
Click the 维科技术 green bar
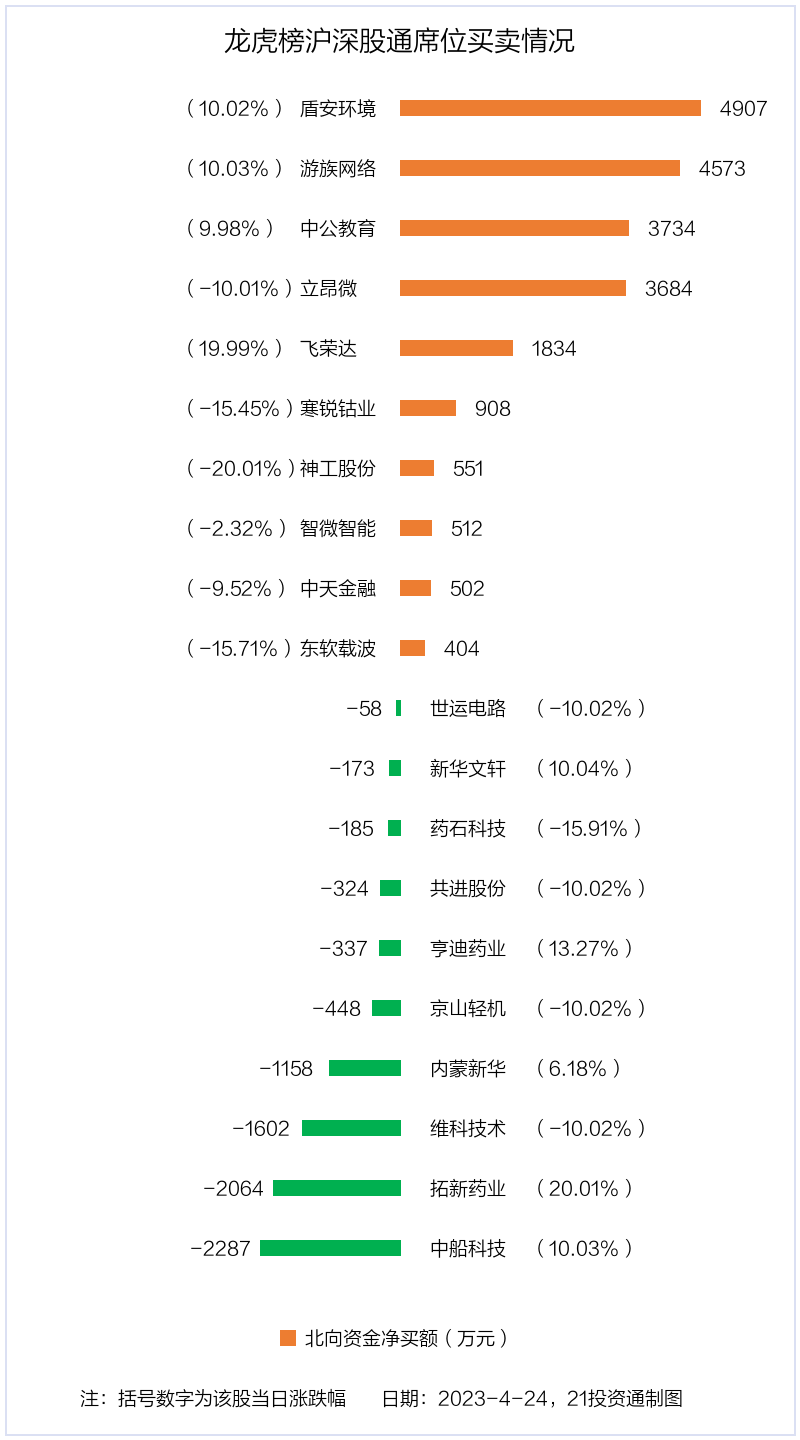click(351, 1128)
